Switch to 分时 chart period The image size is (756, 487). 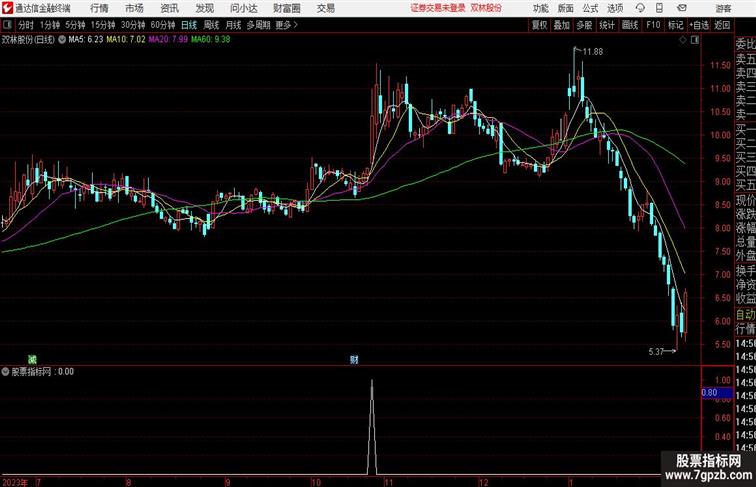[x=26, y=25]
